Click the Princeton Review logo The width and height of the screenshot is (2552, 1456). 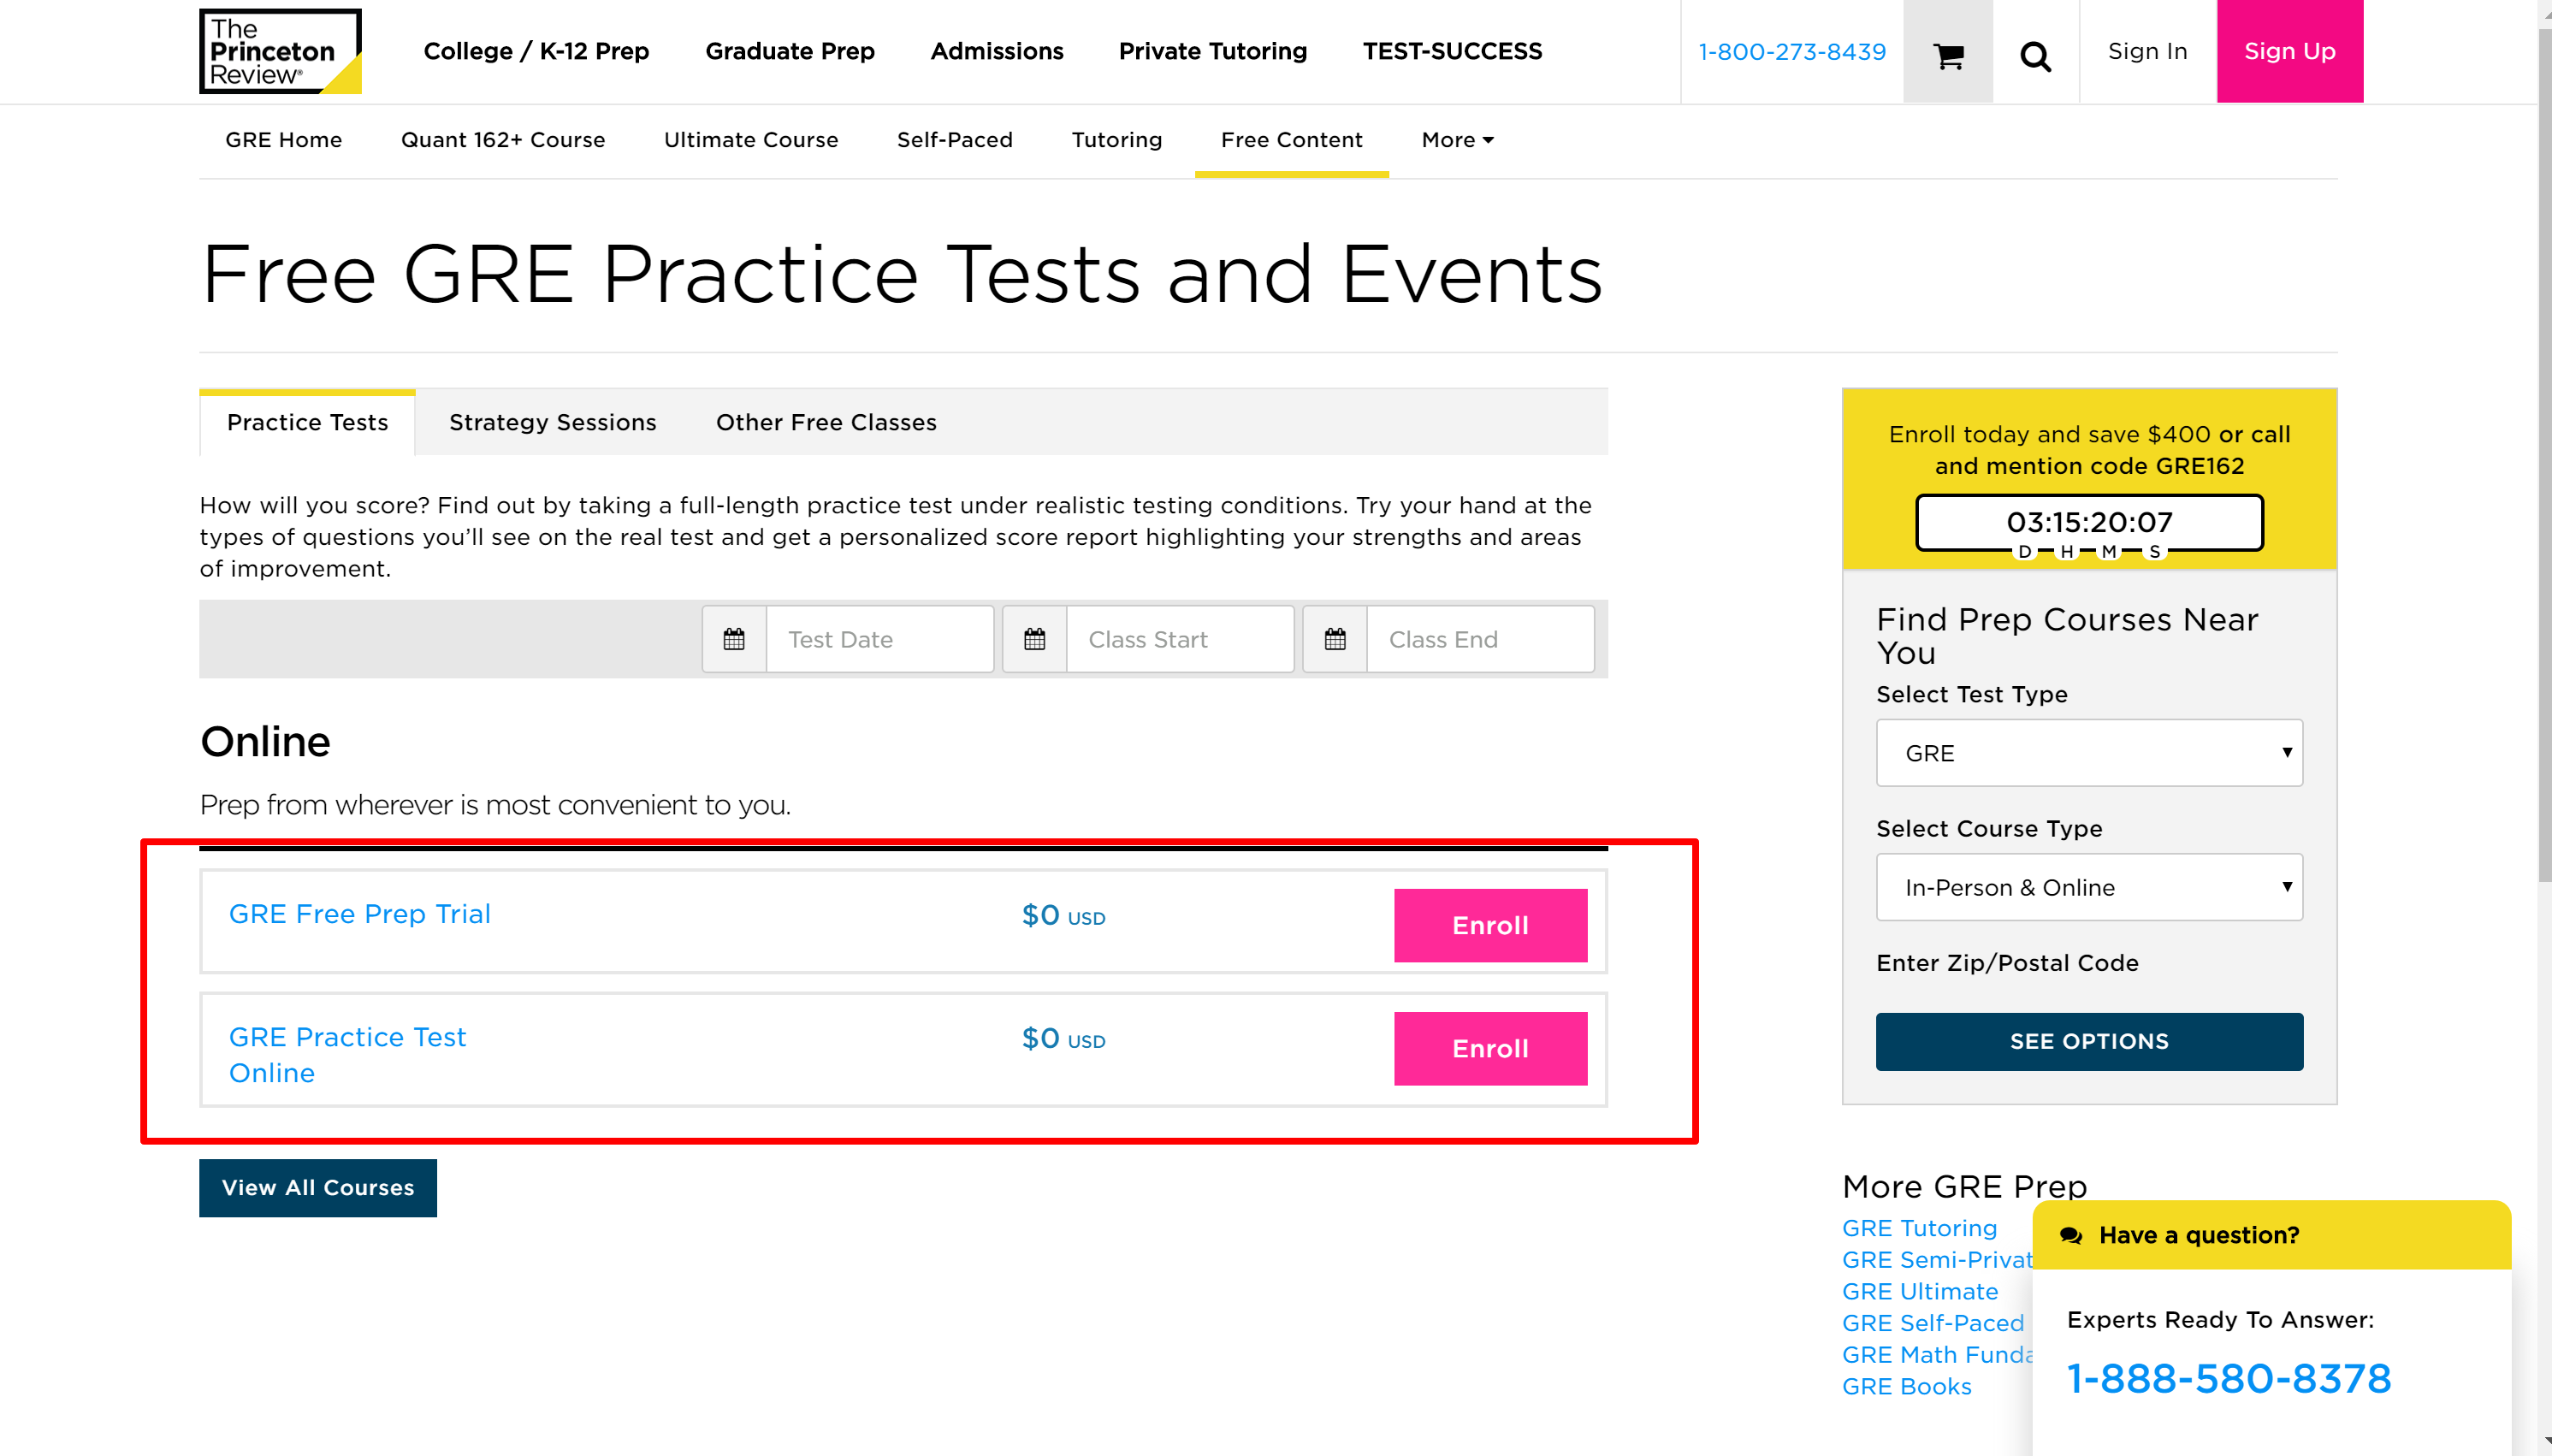click(280, 51)
